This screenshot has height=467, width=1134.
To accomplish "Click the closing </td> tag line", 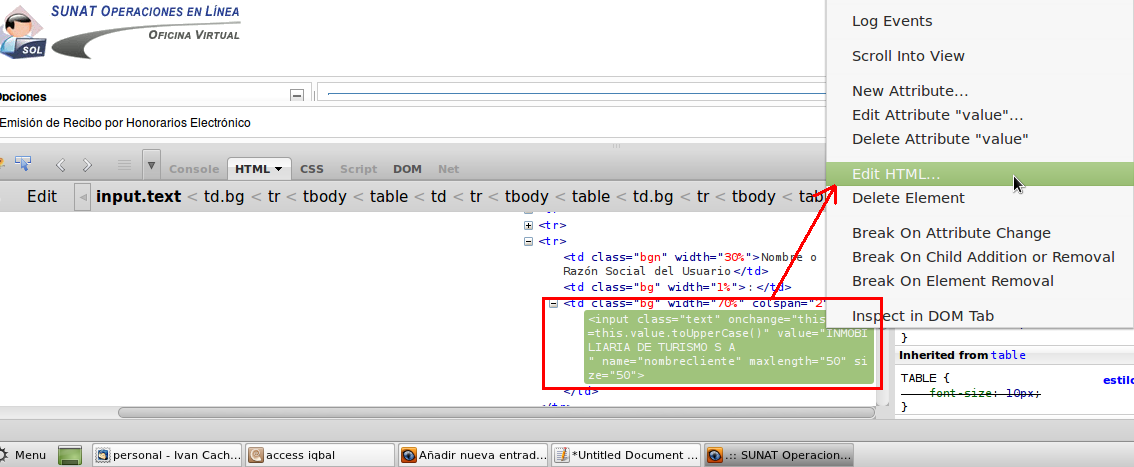I will pyautogui.click(x=581, y=391).
